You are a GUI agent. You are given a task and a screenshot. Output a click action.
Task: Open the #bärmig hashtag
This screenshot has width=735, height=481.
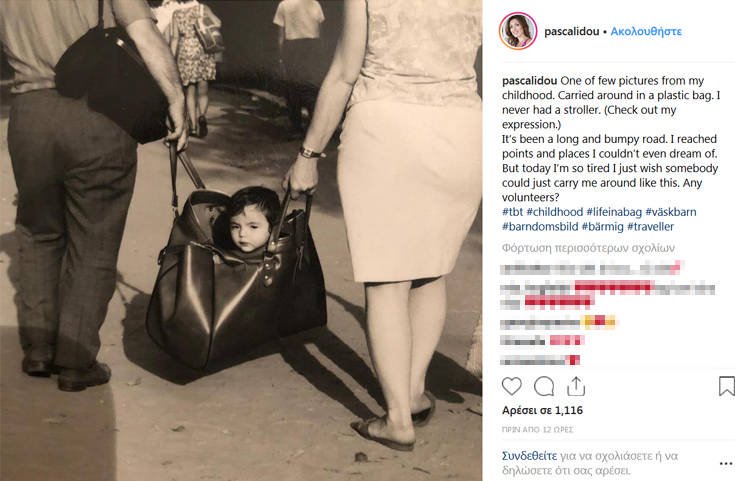coord(602,227)
